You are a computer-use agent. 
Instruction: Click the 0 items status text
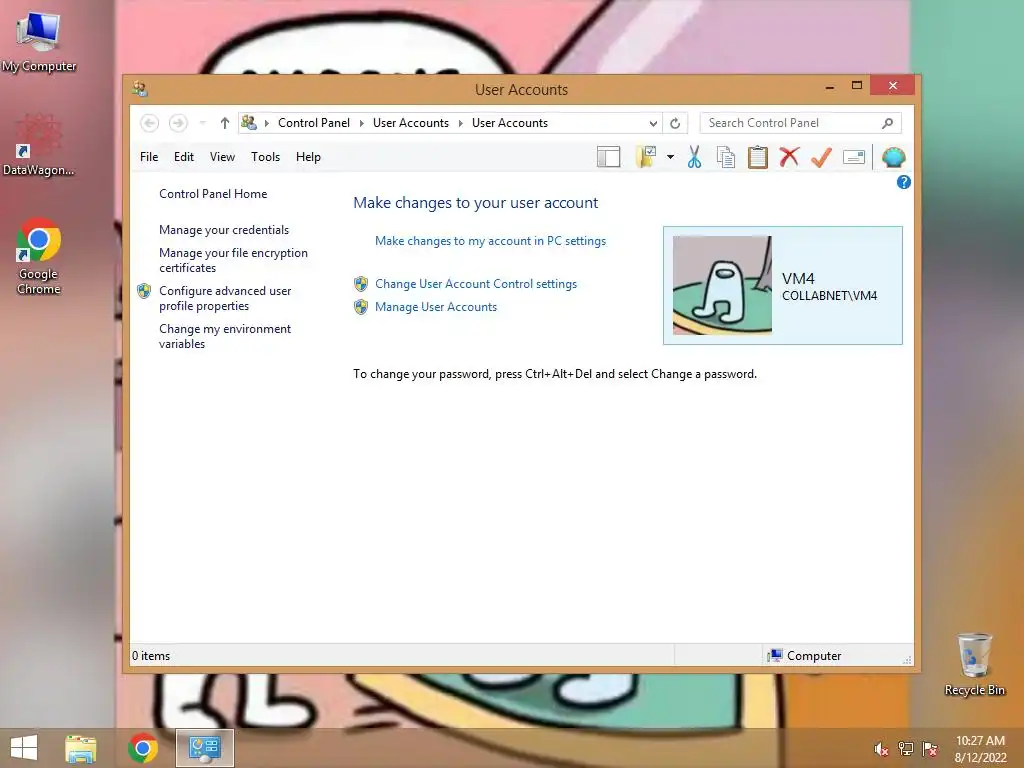click(151, 656)
